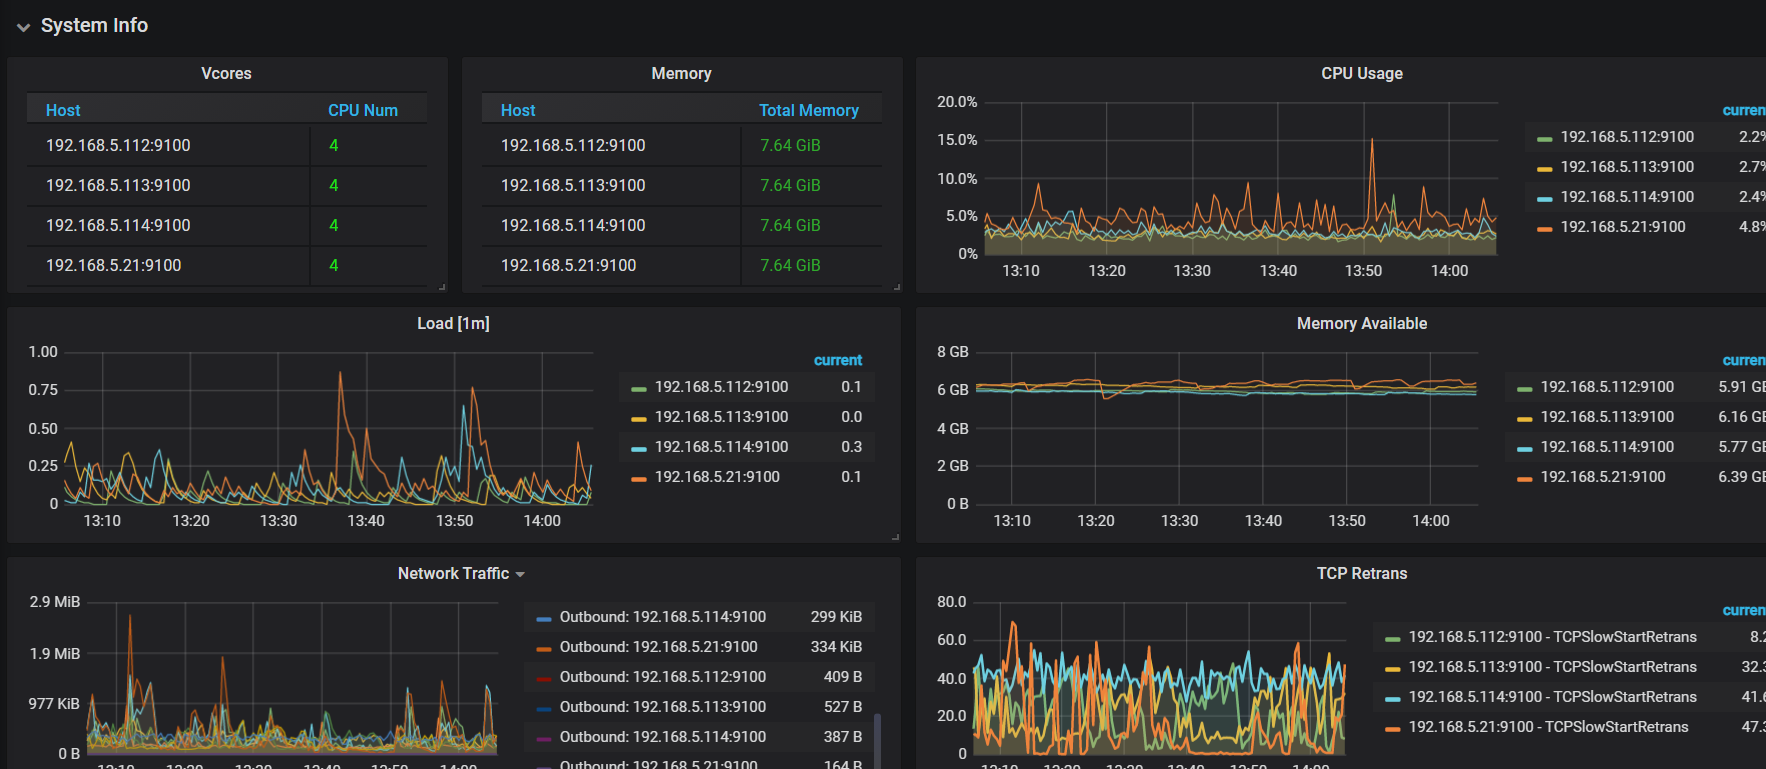Viewport: 1766px width, 769px height.
Task: Open the CPU Usage panel title menu
Action: 1361,74
